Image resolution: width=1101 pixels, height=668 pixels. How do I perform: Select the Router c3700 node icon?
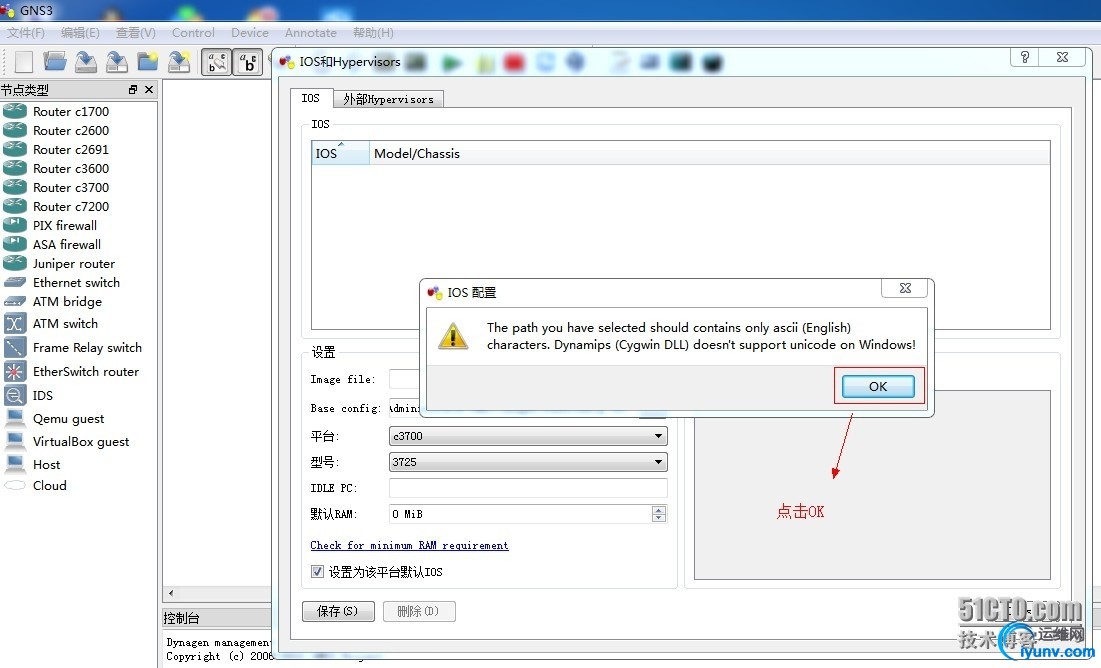(x=15, y=187)
